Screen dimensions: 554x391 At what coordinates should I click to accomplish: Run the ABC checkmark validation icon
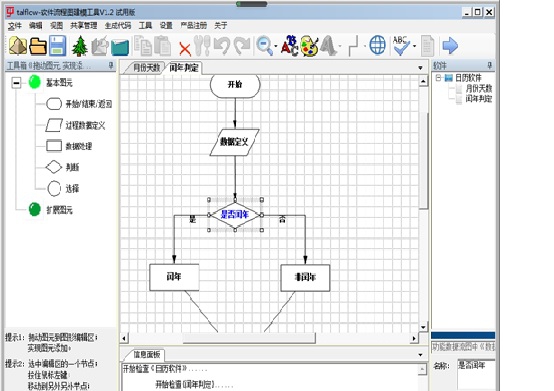[401, 46]
